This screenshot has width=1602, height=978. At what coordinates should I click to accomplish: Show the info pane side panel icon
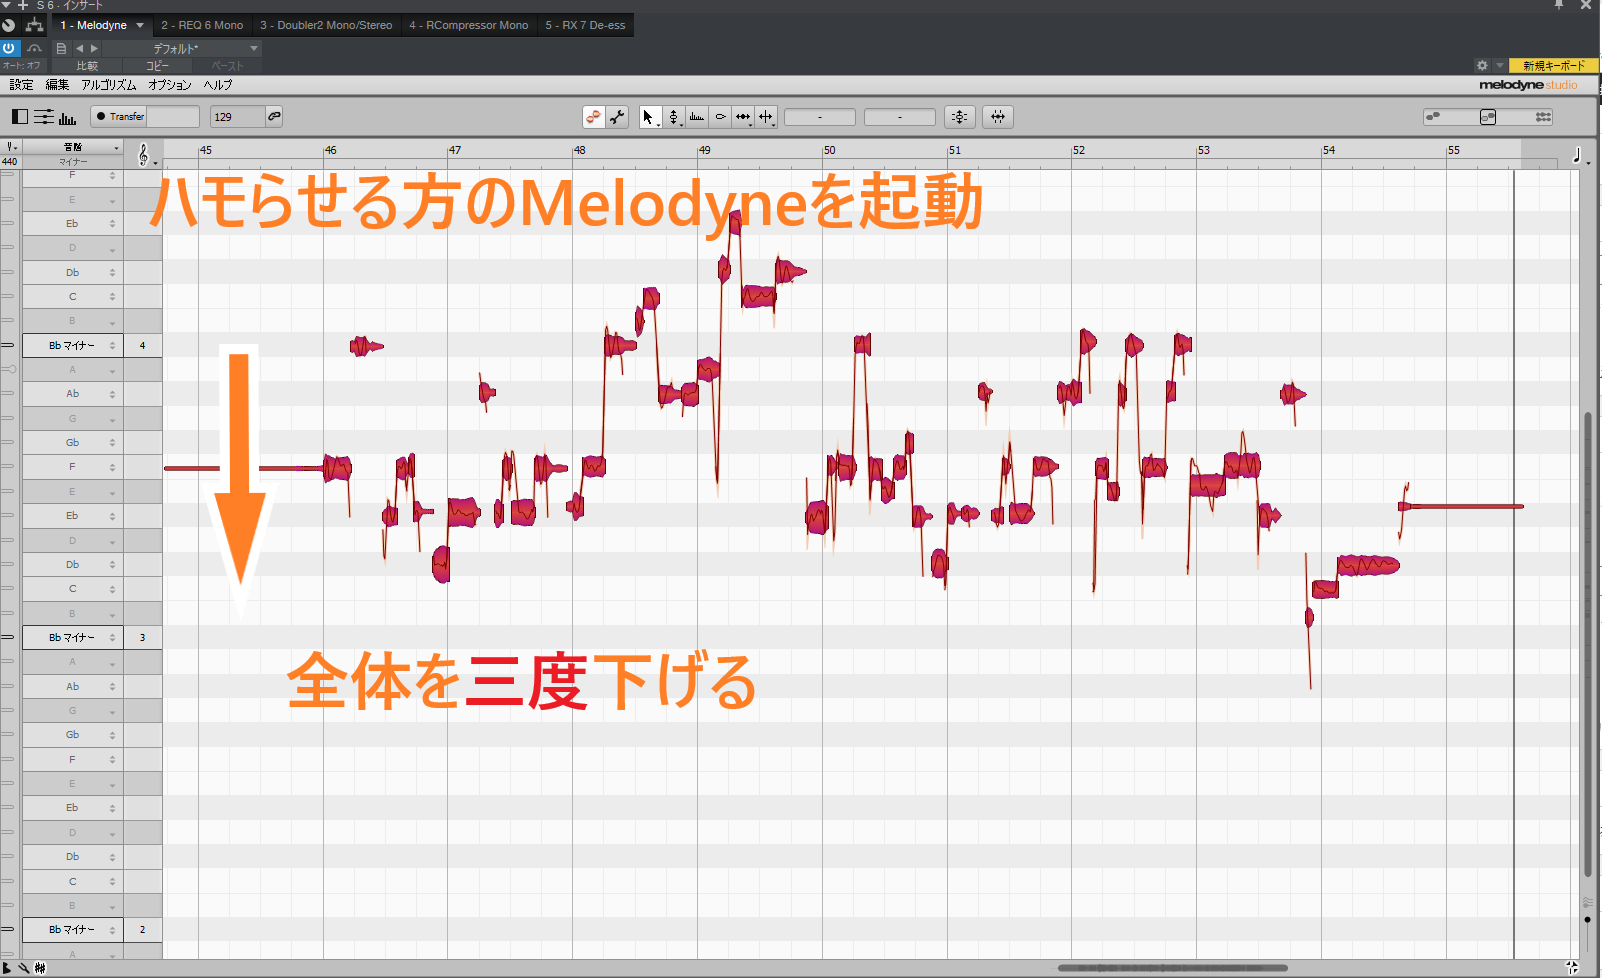(20, 117)
